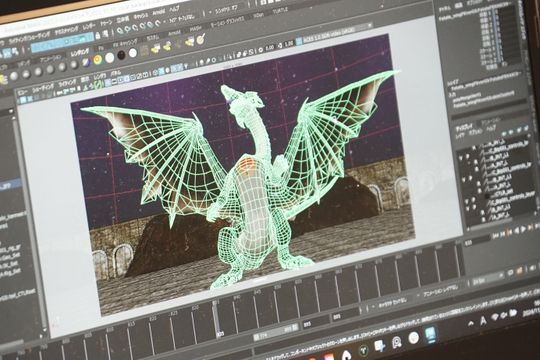Screen dimensions: 540x360
Task: Click the go to start of playback button
Action: [495, 235]
